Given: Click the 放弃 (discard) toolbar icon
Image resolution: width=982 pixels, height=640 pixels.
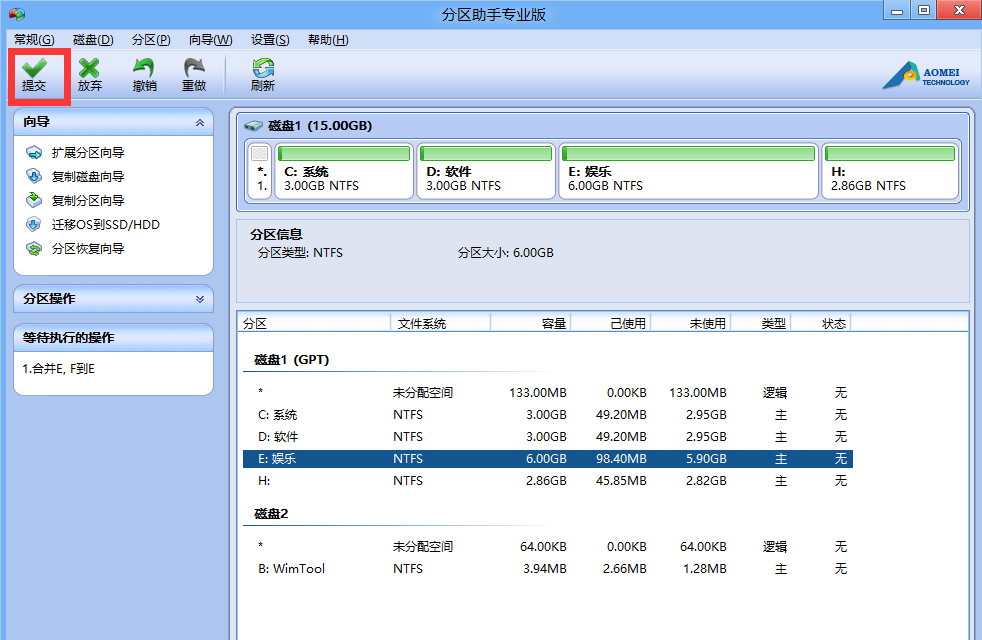Looking at the screenshot, I should (x=90, y=68).
